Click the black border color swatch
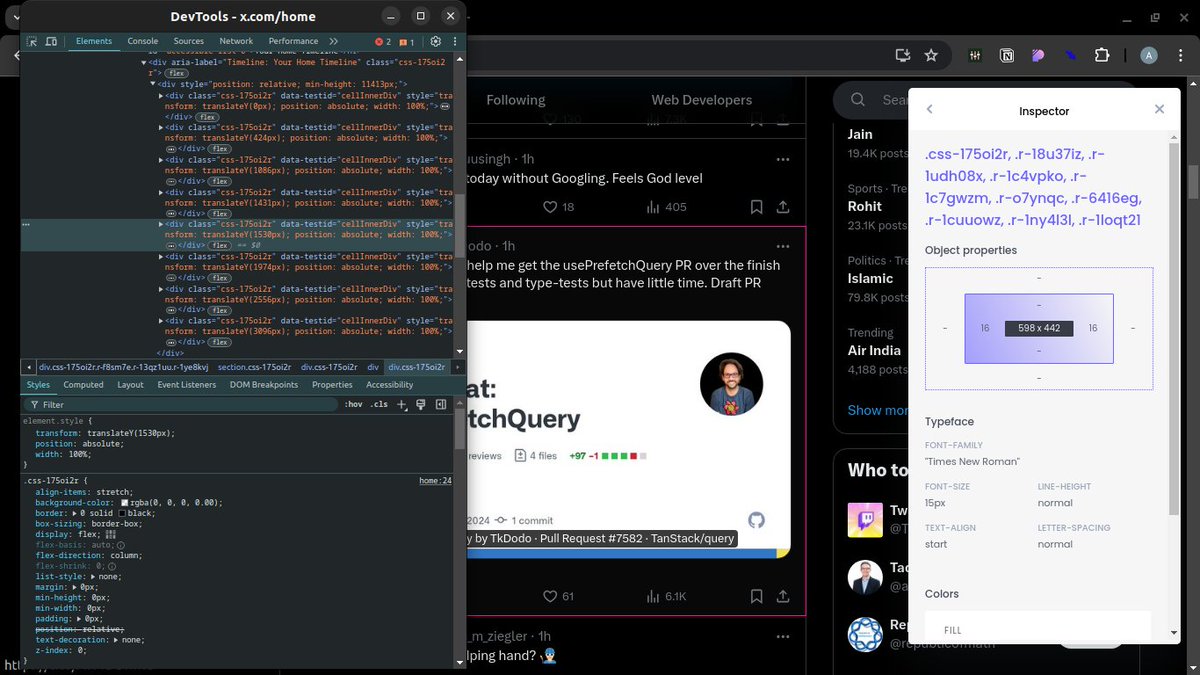1200x675 pixels. click(122, 513)
